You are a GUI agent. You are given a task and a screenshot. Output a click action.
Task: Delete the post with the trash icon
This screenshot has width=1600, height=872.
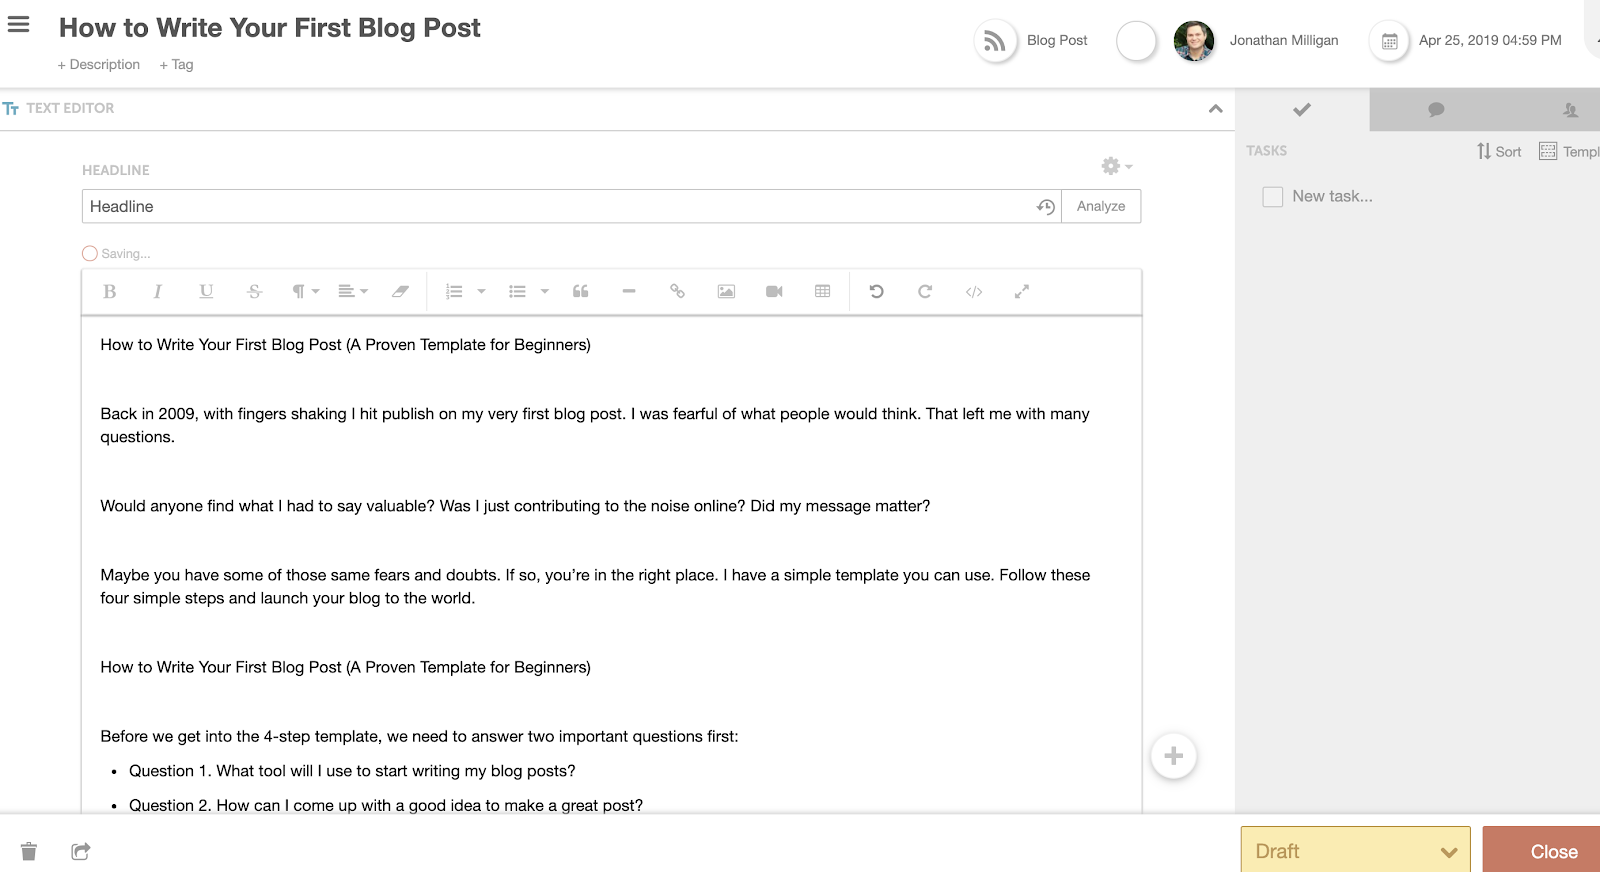[x=29, y=851]
